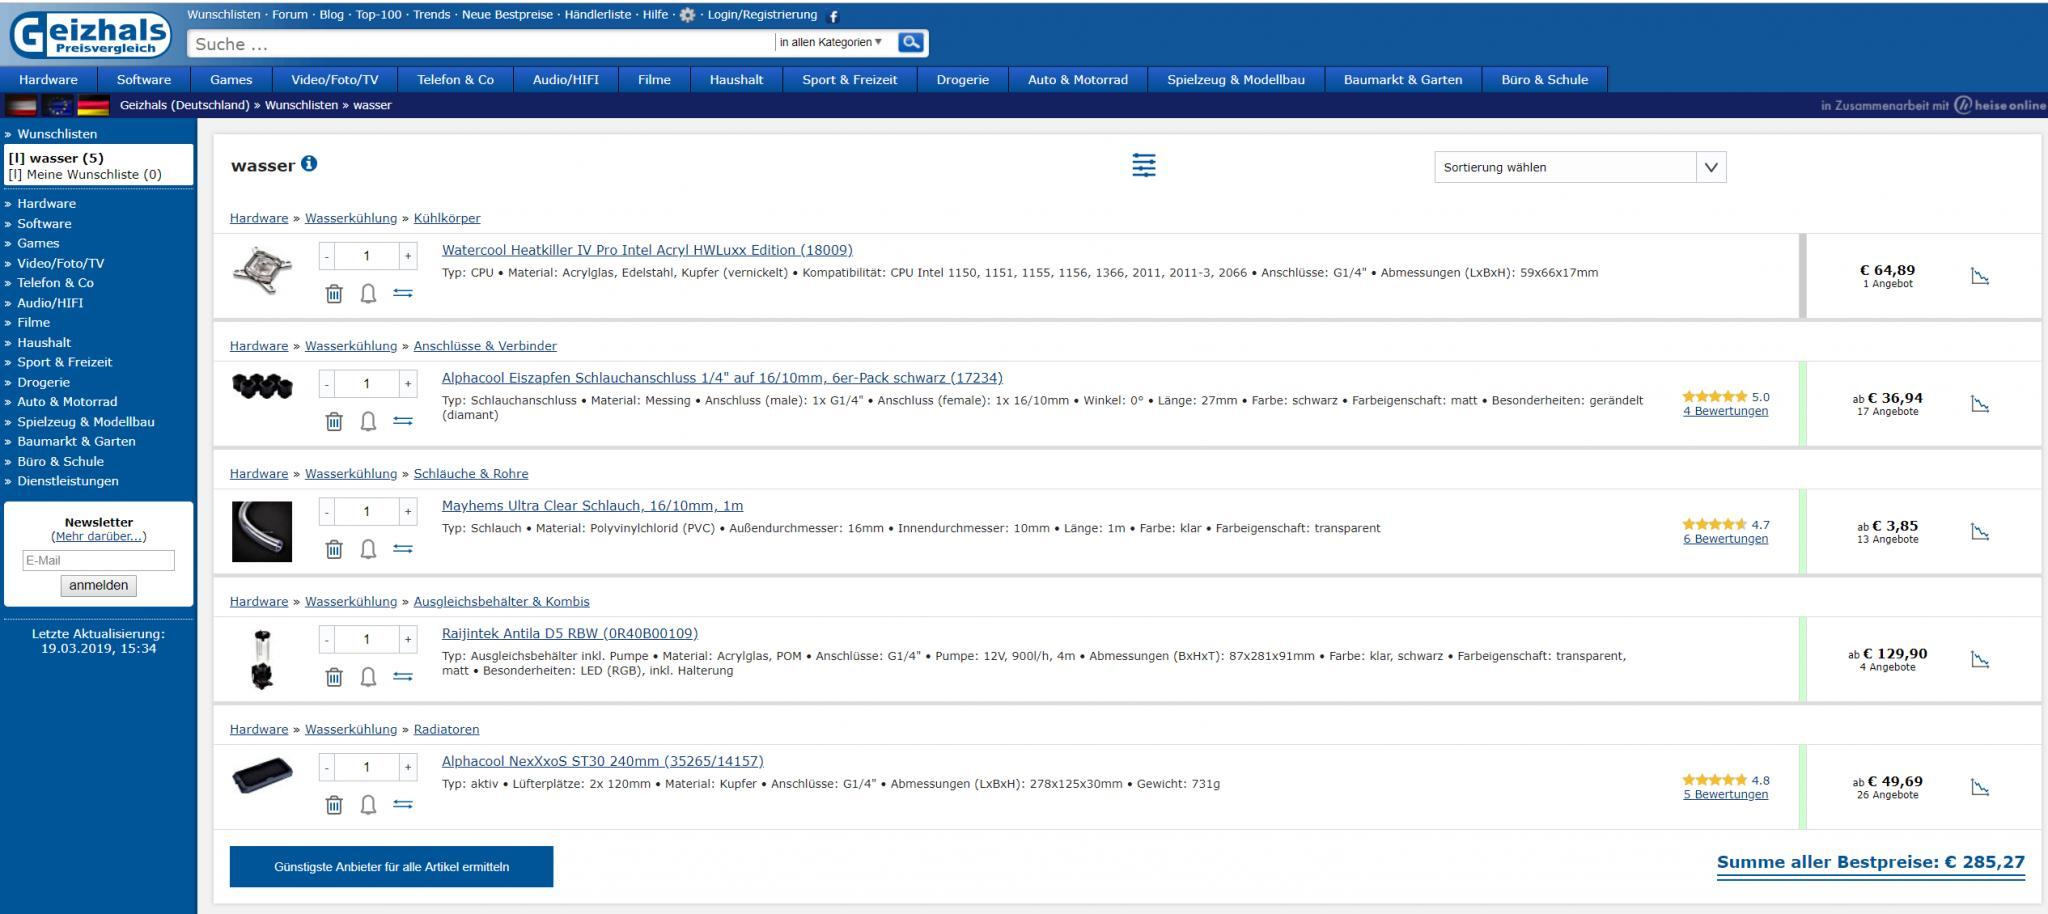Viewport: 2048px width, 914px height.
Task: Open Login/Registrierung link
Action: [x=762, y=15]
